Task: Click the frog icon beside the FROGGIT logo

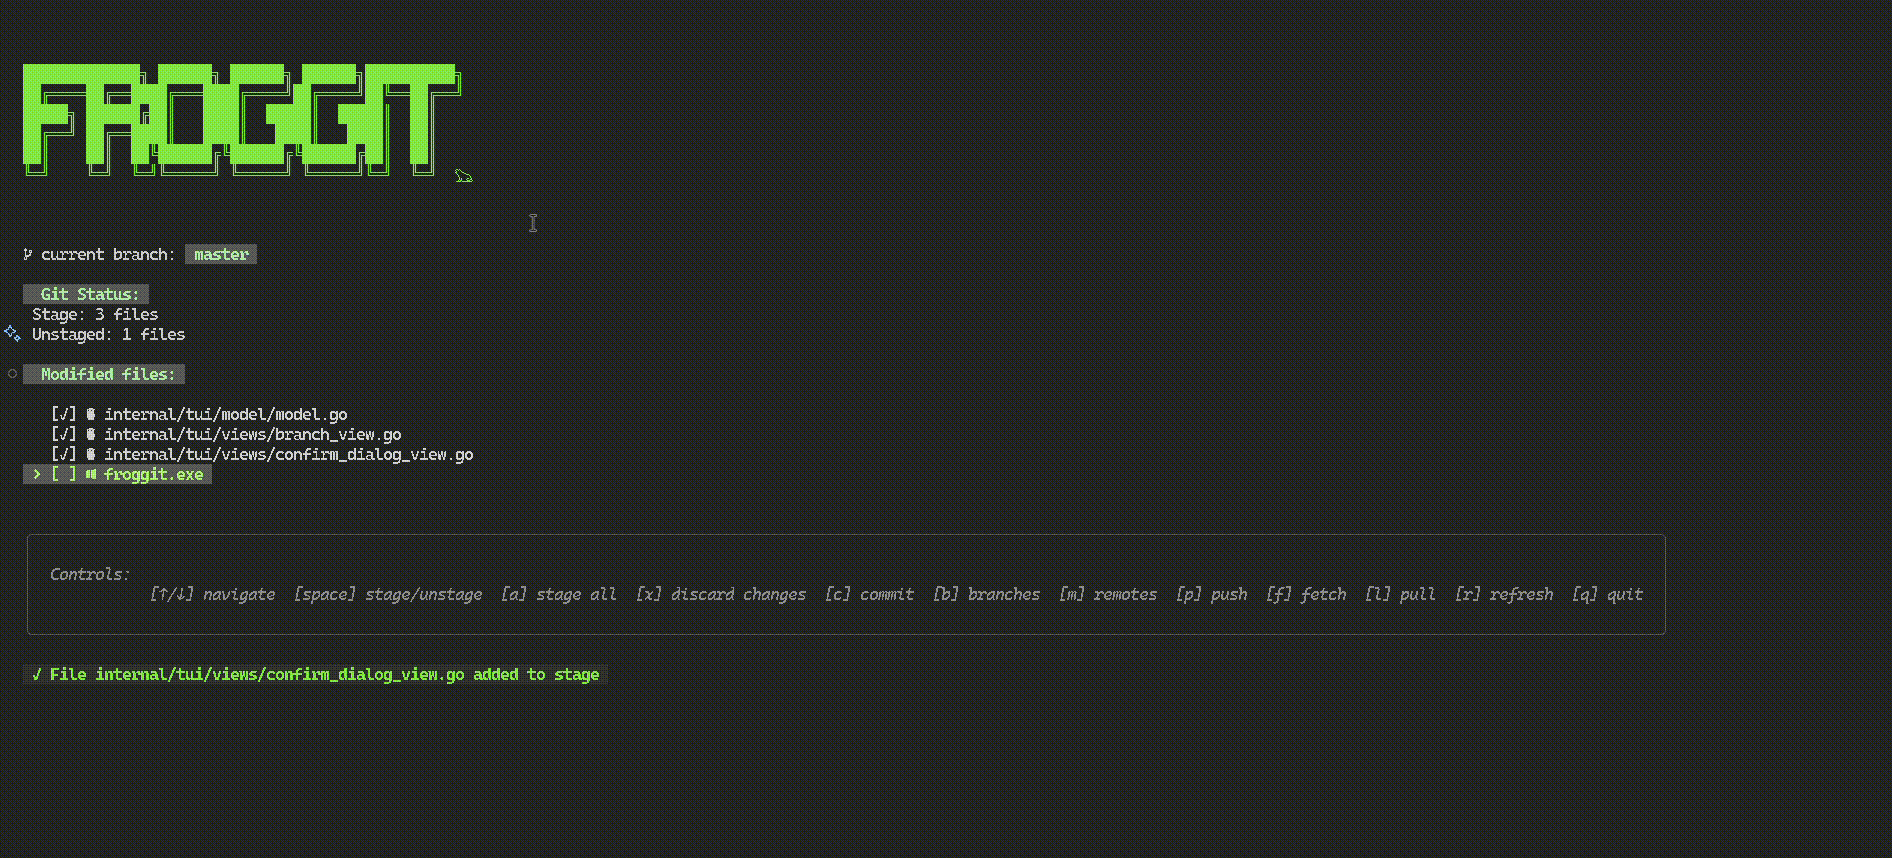Action: 463,176
